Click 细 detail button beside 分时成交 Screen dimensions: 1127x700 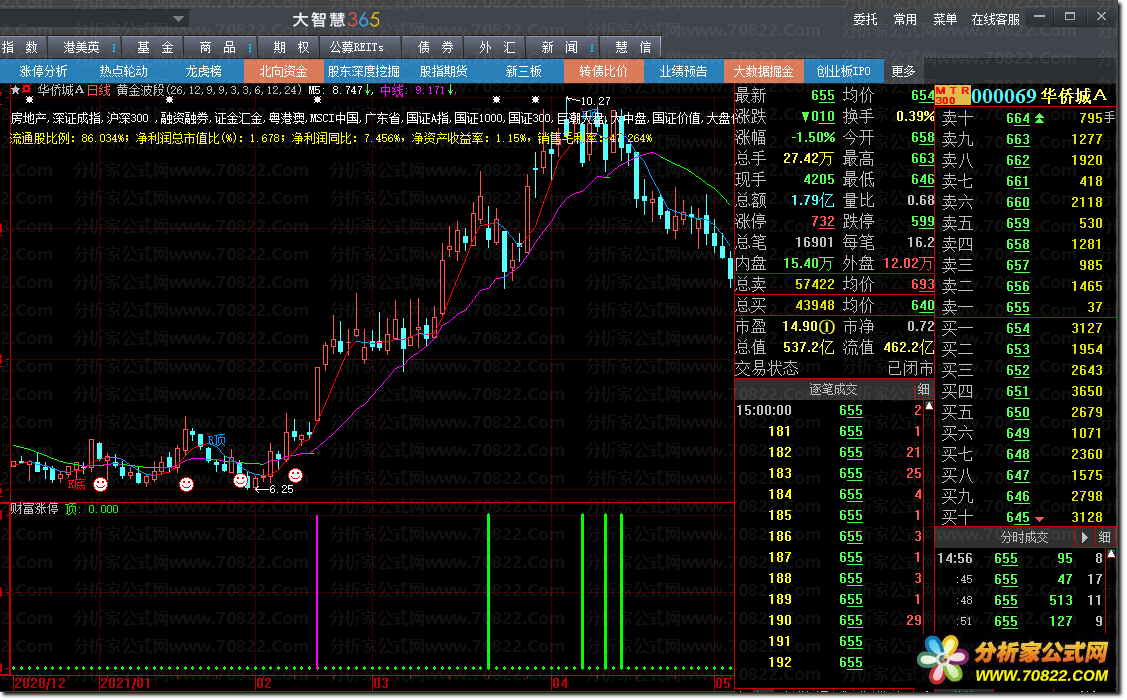[1104, 537]
